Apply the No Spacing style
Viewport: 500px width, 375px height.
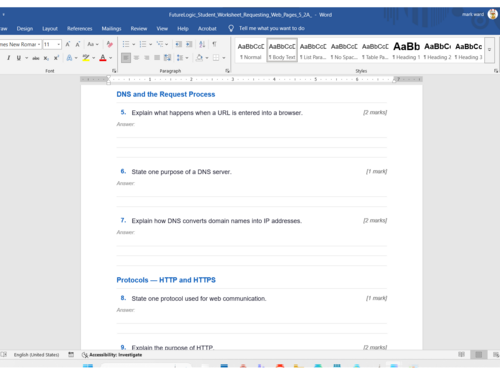(x=344, y=50)
